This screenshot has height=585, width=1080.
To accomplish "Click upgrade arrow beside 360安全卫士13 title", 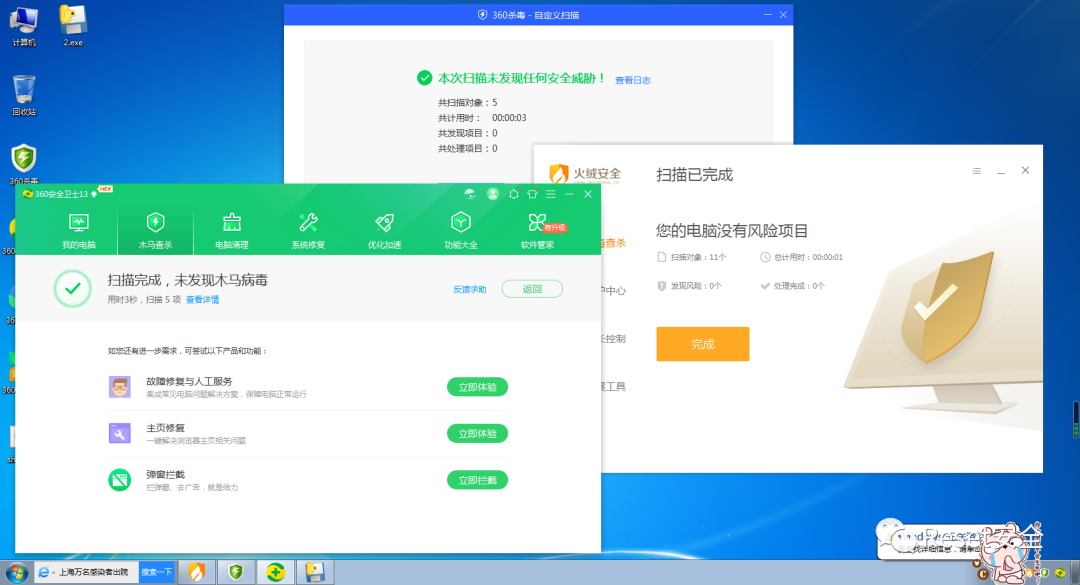I will point(94,194).
